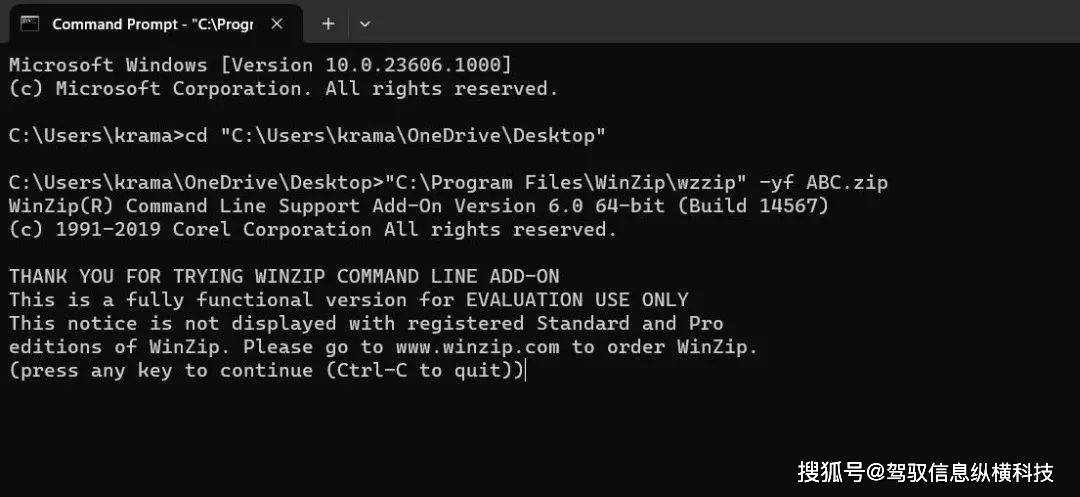Expand the new tab profile dropdown chevron
The height and width of the screenshot is (497, 1080).
[365, 24]
